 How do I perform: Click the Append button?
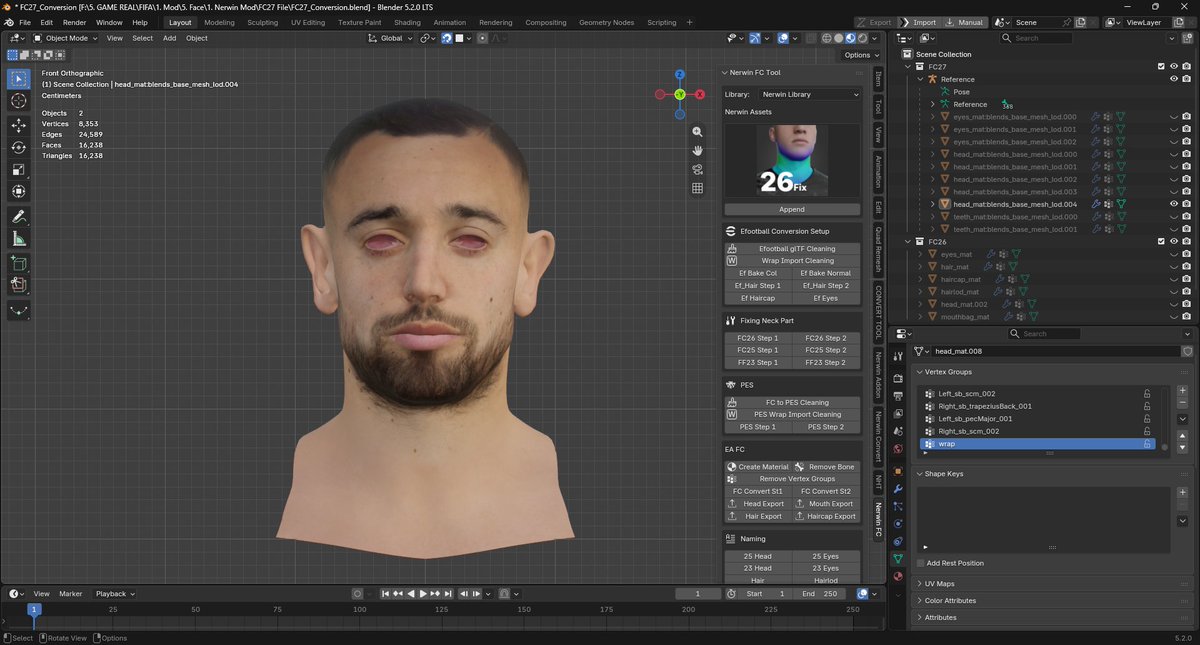point(792,209)
